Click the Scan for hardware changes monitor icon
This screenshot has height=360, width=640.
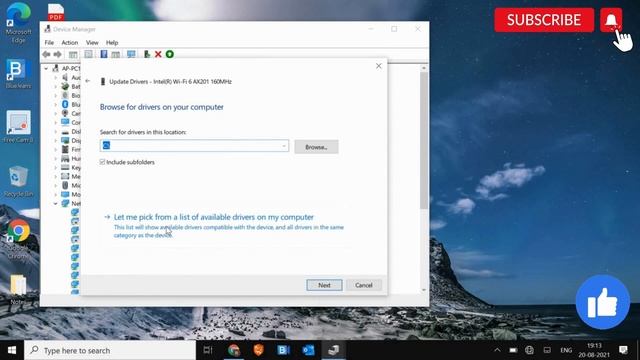131,54
